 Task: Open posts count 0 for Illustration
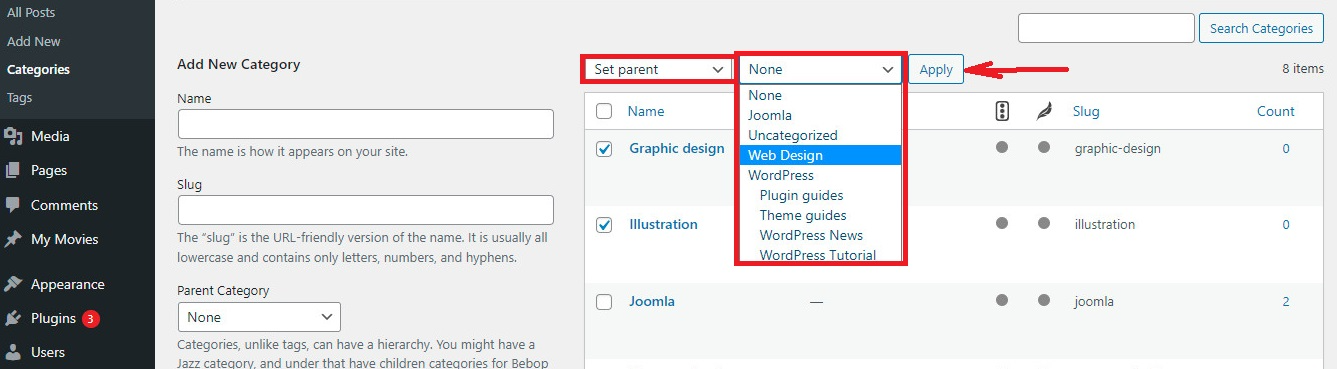point(1286,224)
